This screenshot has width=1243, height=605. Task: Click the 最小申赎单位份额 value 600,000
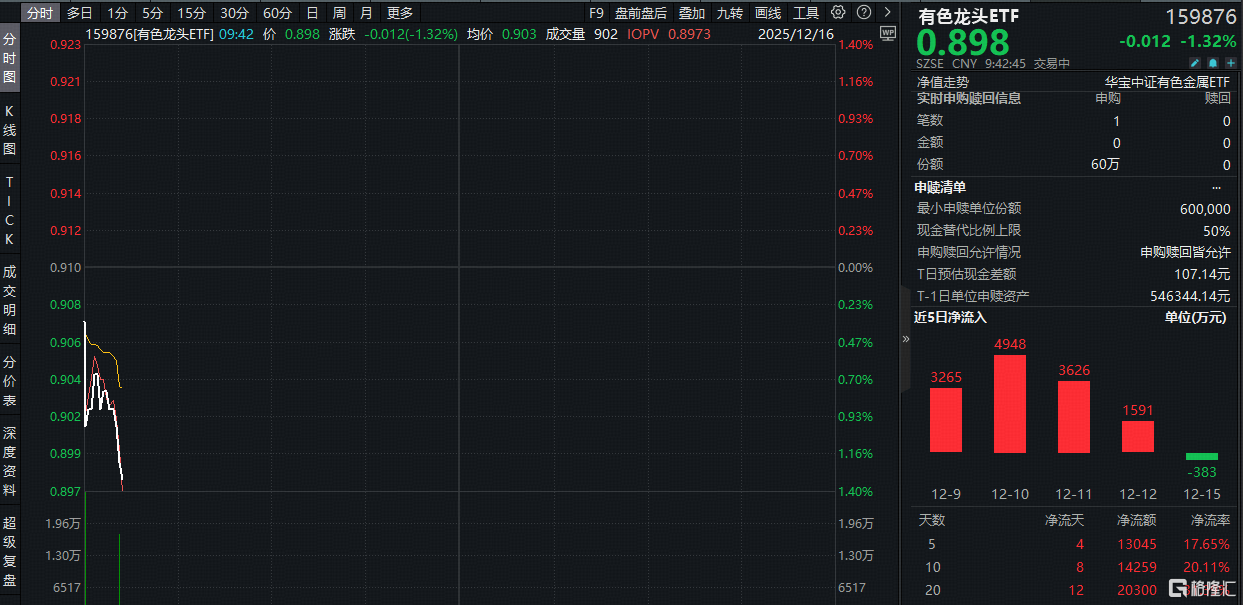[x=1205, y=208]
